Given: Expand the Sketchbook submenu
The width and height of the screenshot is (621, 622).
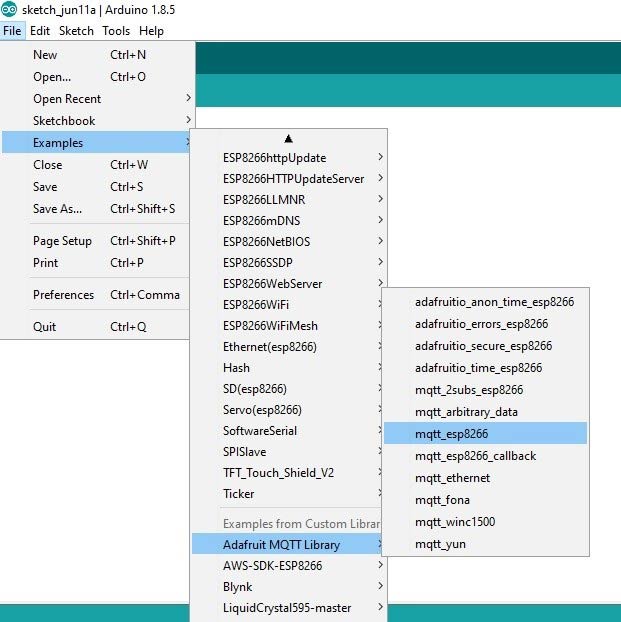Looking at the screenshot, I should pos(95,121).
